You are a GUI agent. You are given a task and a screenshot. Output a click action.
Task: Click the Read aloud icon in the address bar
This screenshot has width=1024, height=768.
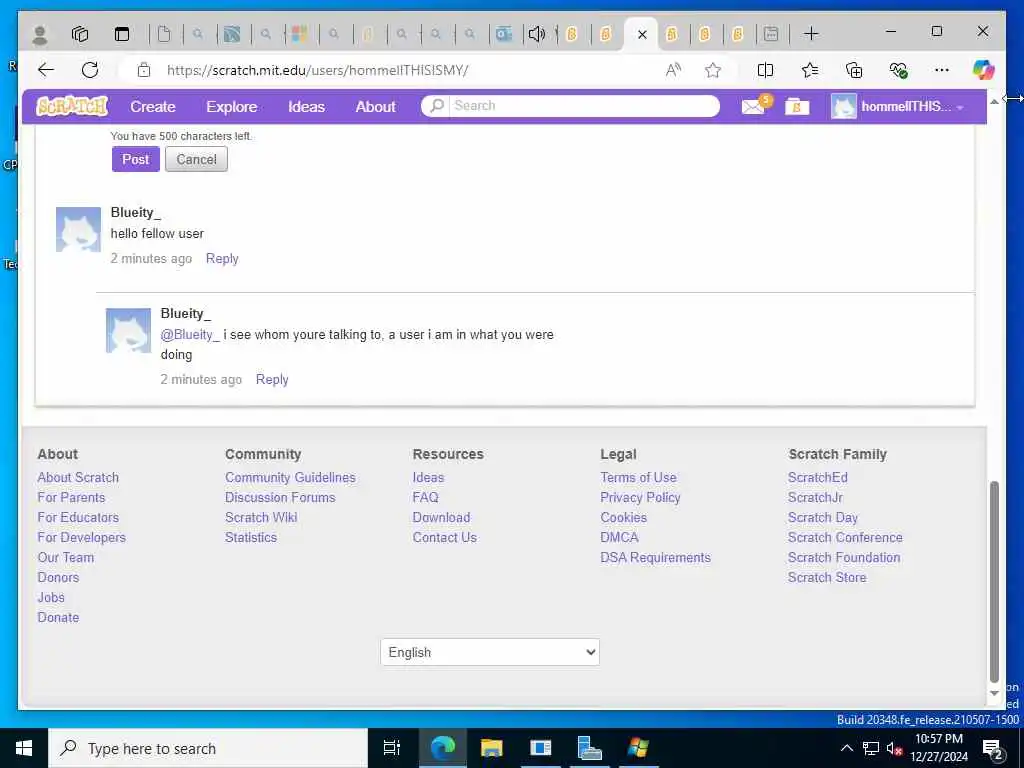(x=673, y=70)
